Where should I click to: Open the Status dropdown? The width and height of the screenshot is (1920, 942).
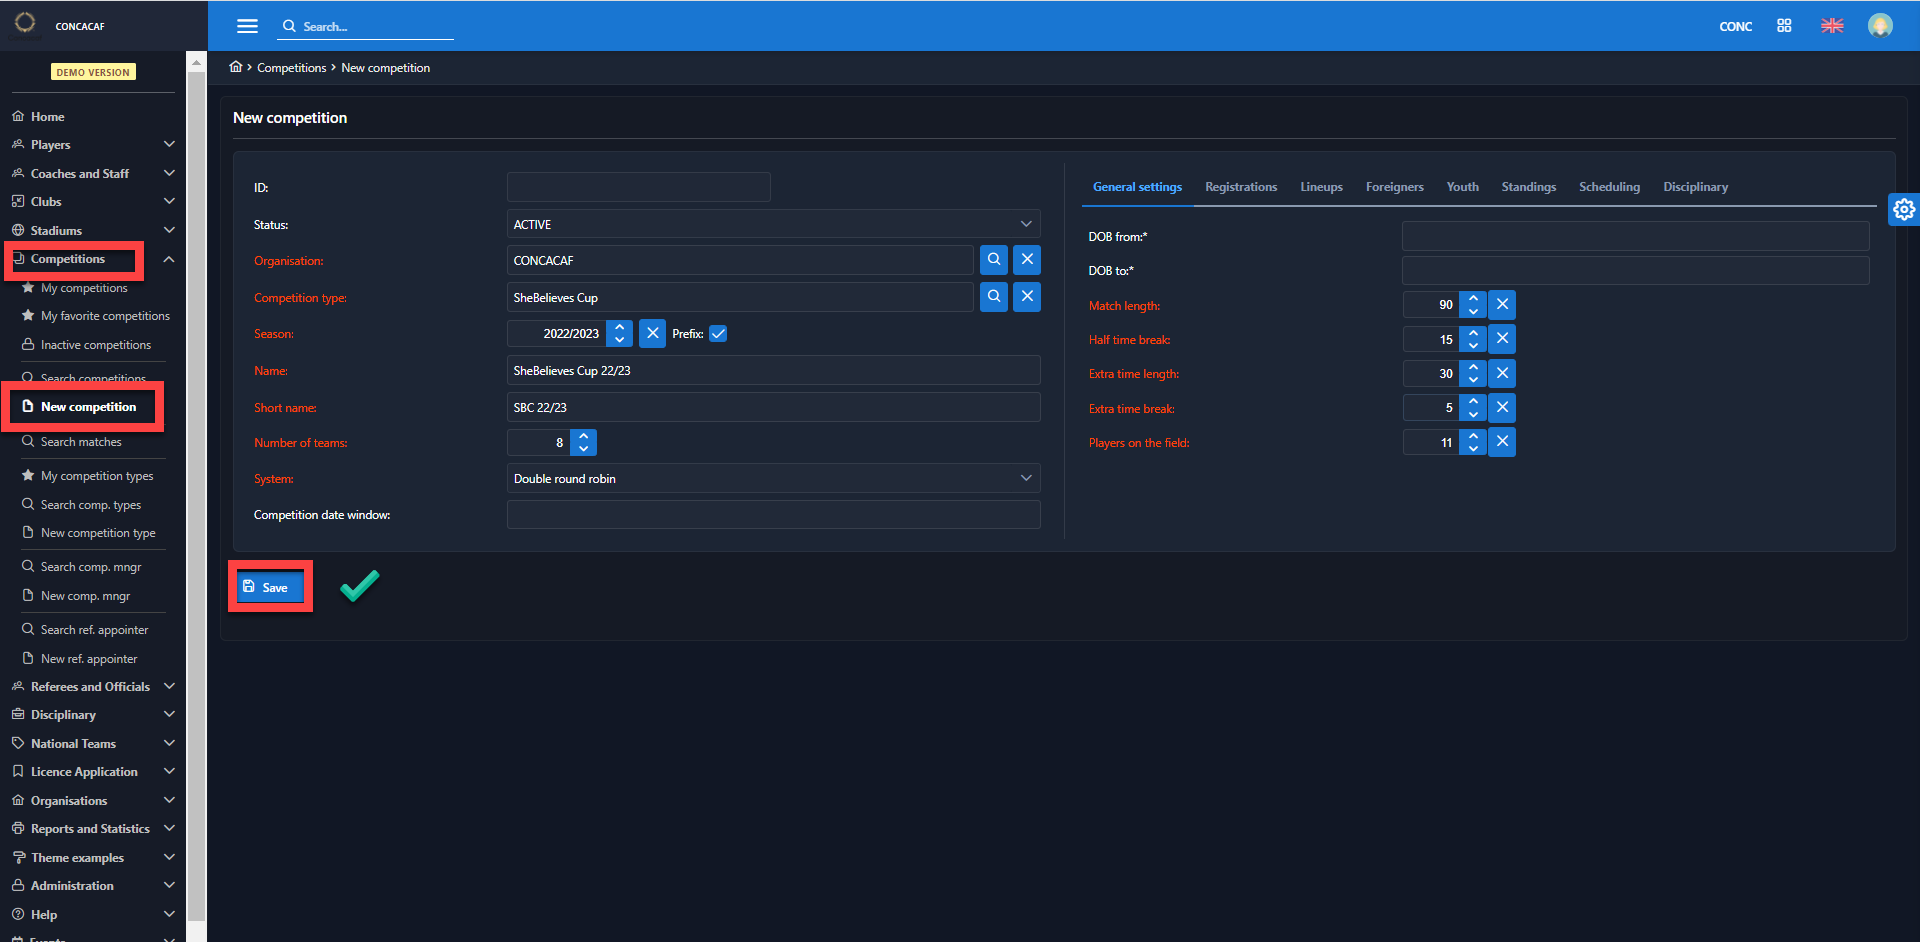[x=773, y=224]
